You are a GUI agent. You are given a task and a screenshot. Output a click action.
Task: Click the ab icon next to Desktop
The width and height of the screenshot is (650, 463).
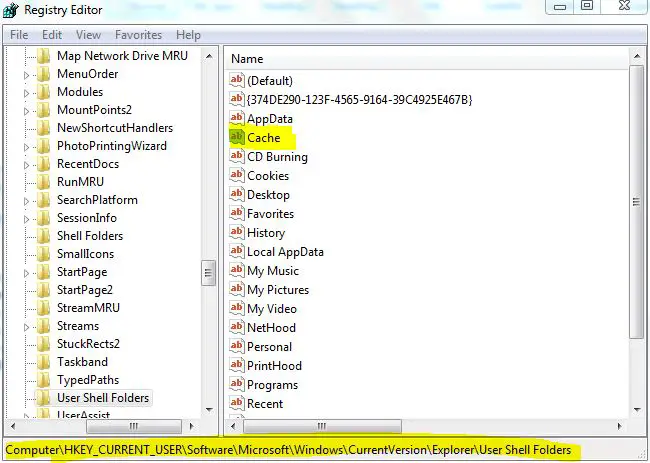tap(236, 194)
